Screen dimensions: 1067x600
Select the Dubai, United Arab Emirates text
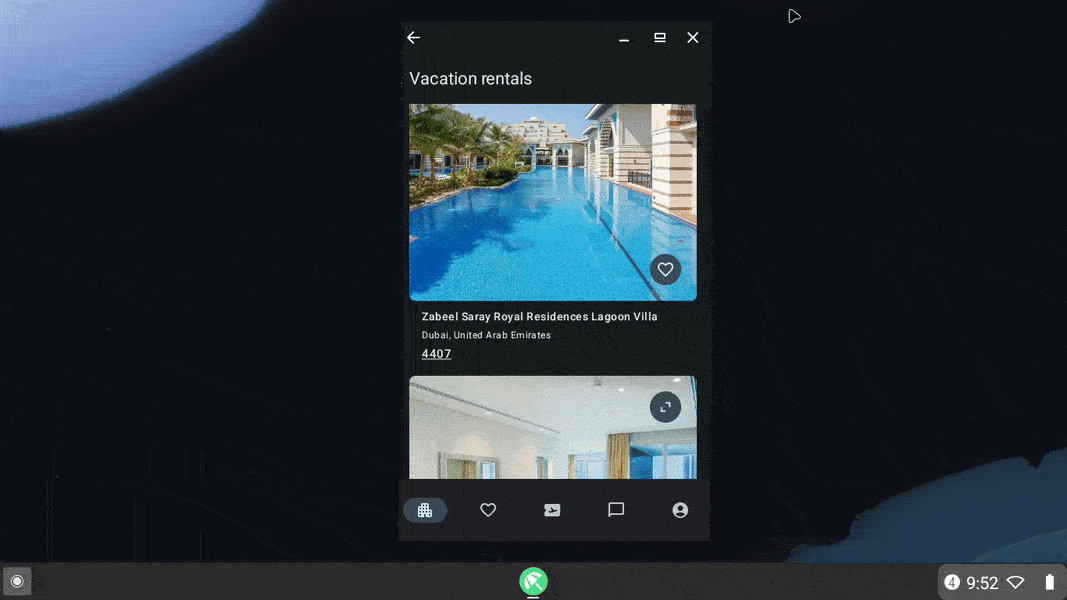(x=486, y=335)
